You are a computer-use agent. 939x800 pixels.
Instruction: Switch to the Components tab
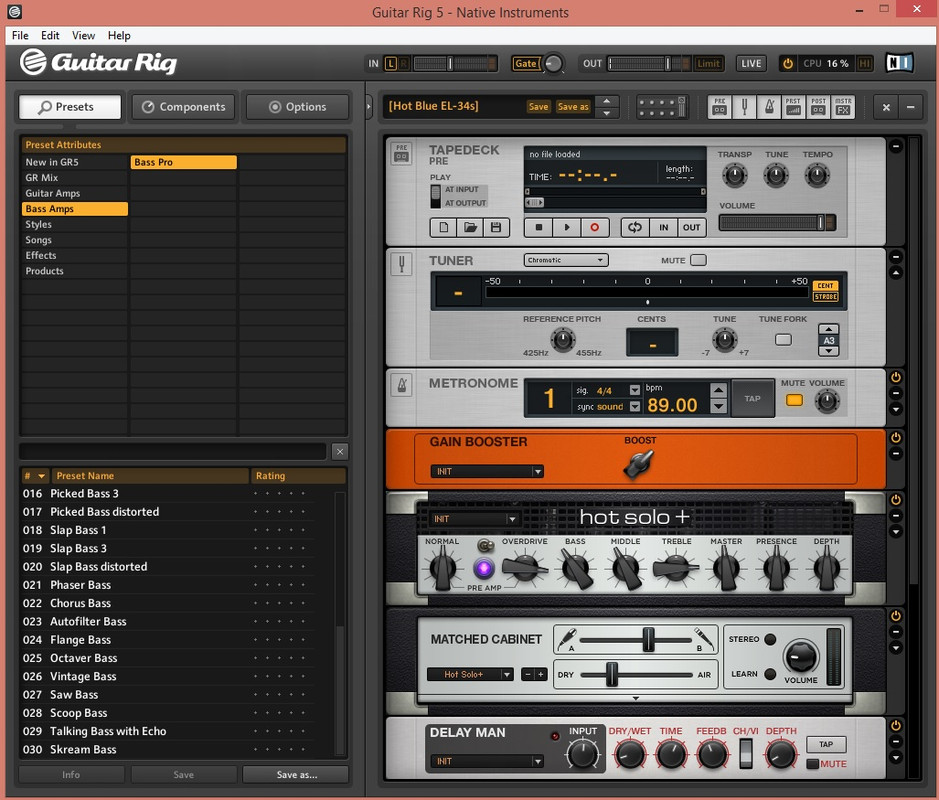point(183,107)
